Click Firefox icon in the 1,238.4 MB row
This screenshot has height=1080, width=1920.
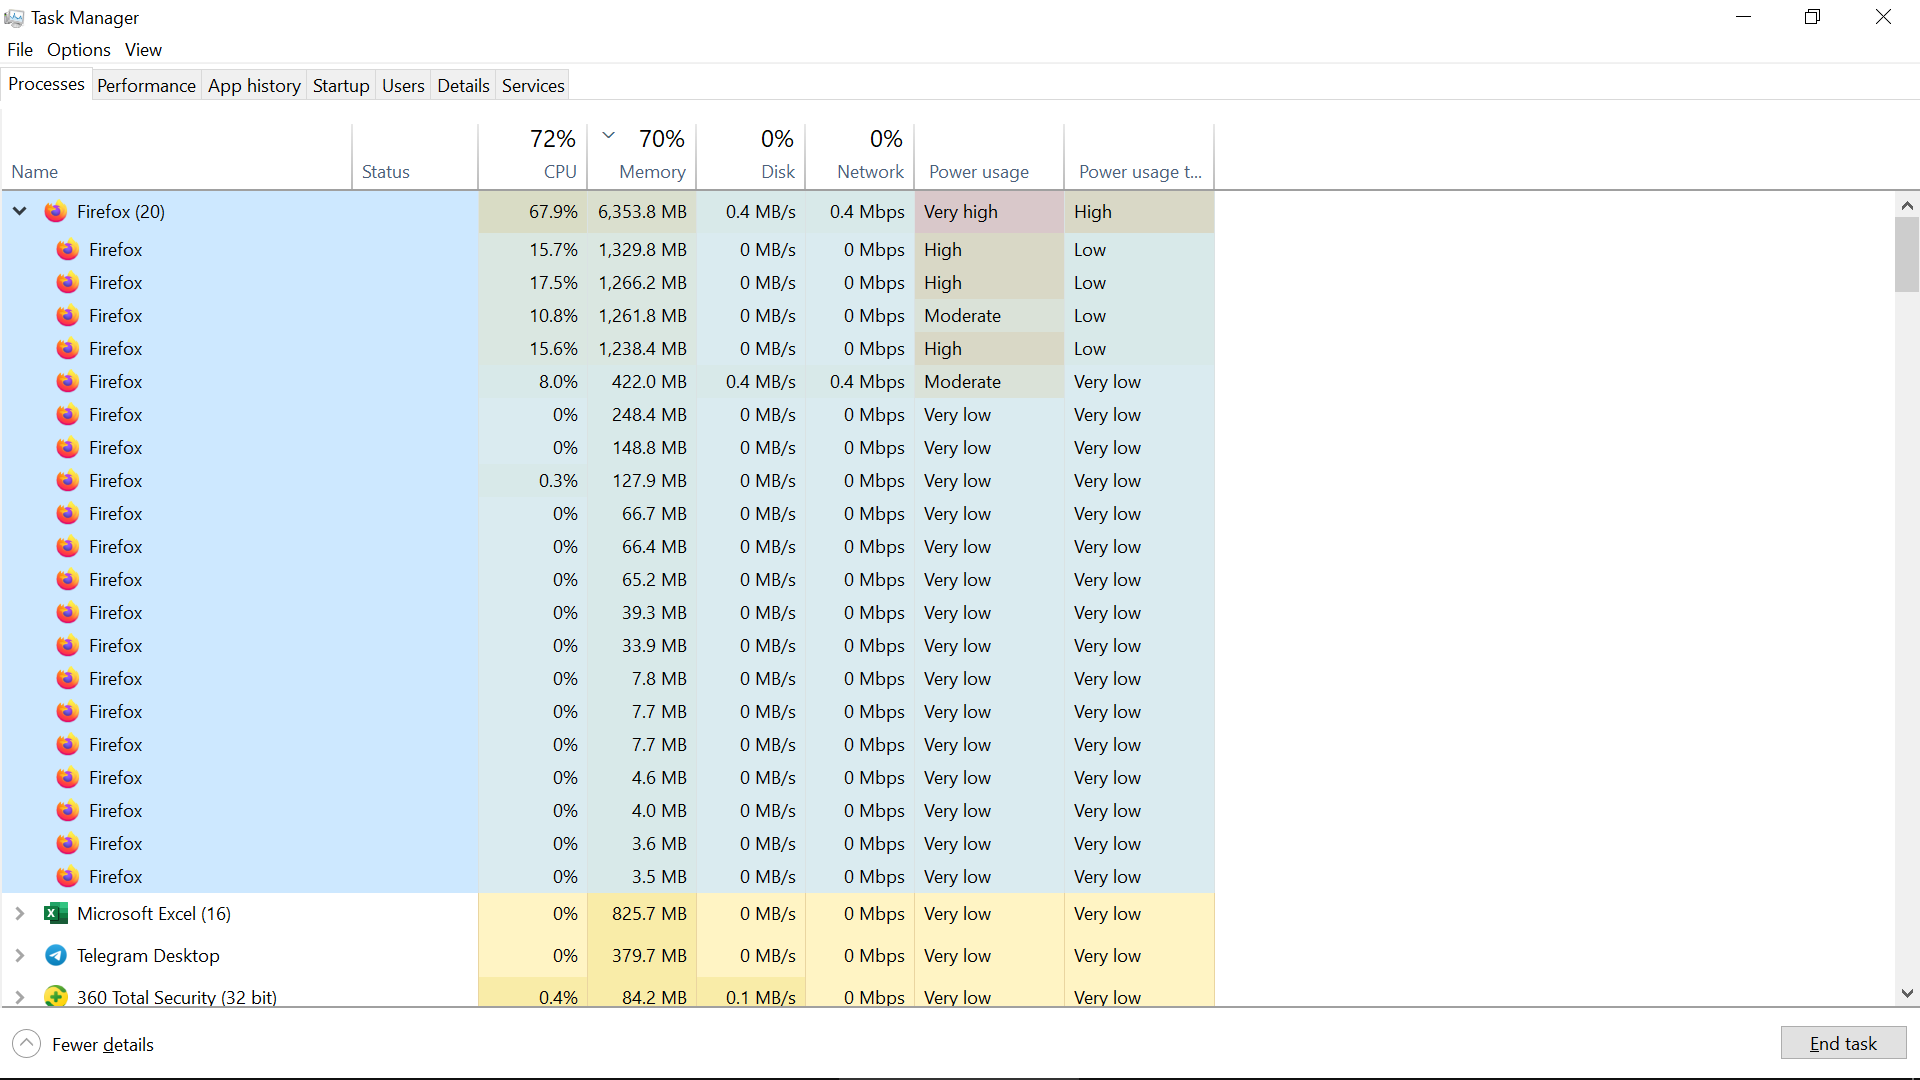click(x=67, y=349)
